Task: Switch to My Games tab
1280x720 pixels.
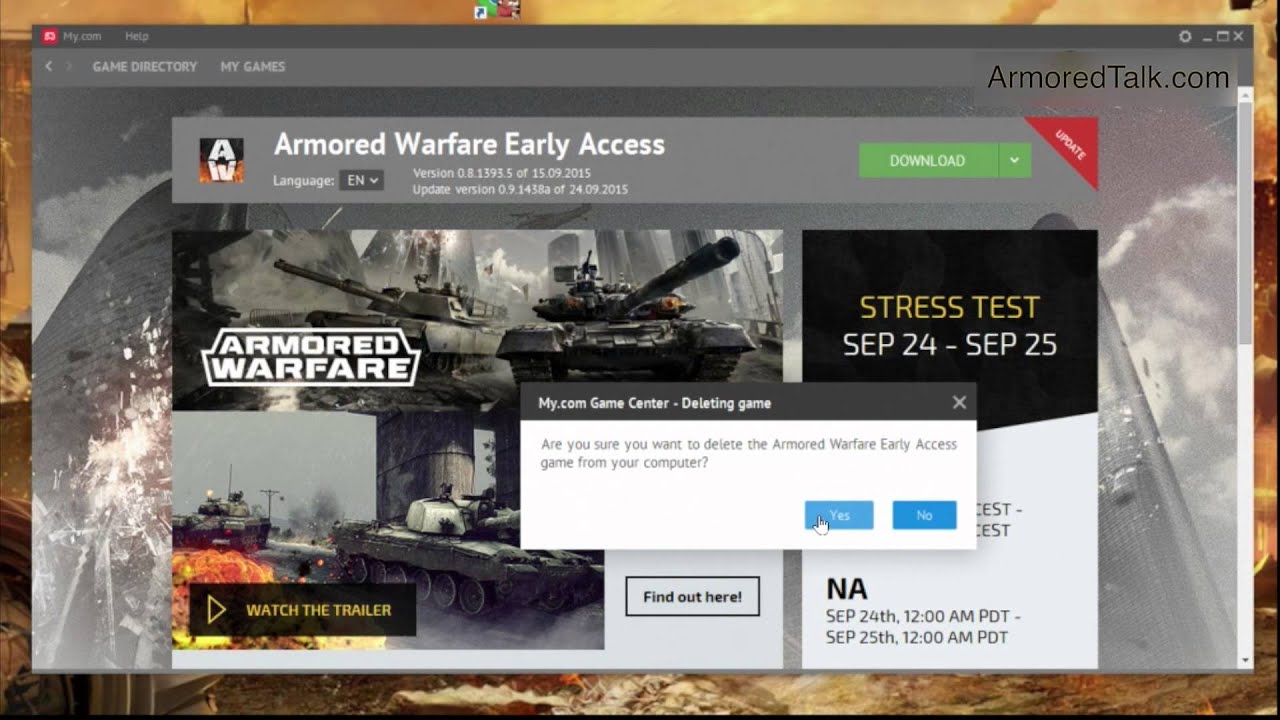Action: (253, 66)
